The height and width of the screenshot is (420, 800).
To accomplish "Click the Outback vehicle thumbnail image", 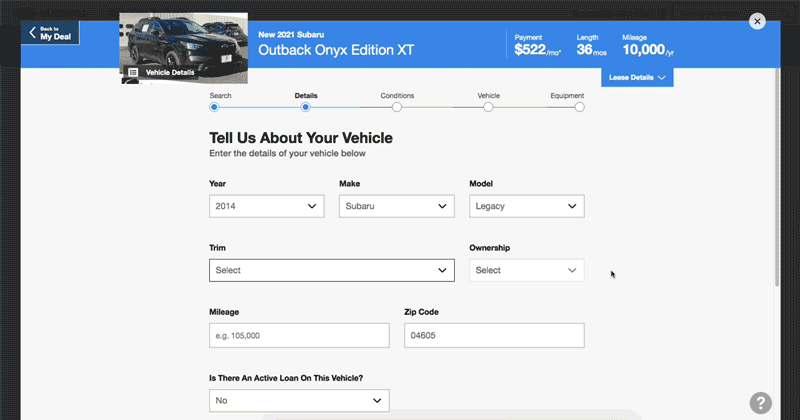I will [184, 48].
